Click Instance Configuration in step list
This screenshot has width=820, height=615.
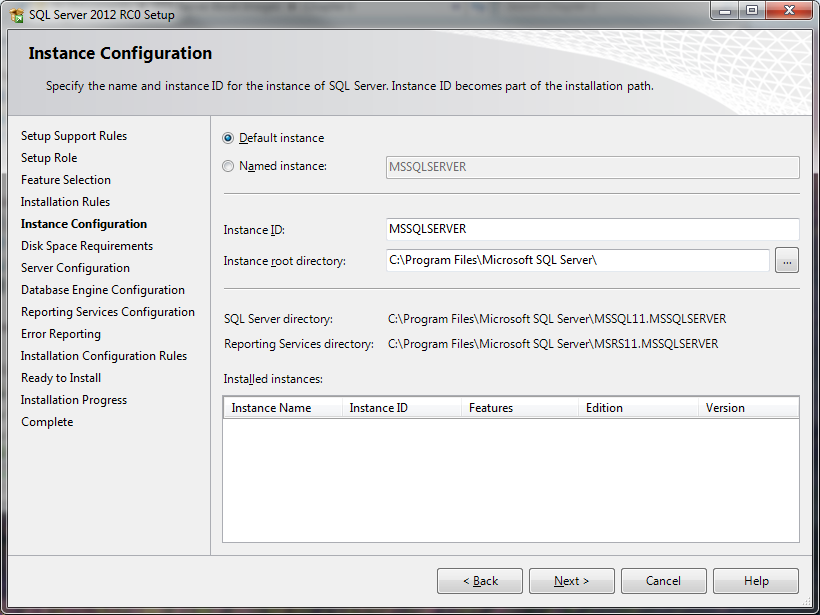[84, 224]
